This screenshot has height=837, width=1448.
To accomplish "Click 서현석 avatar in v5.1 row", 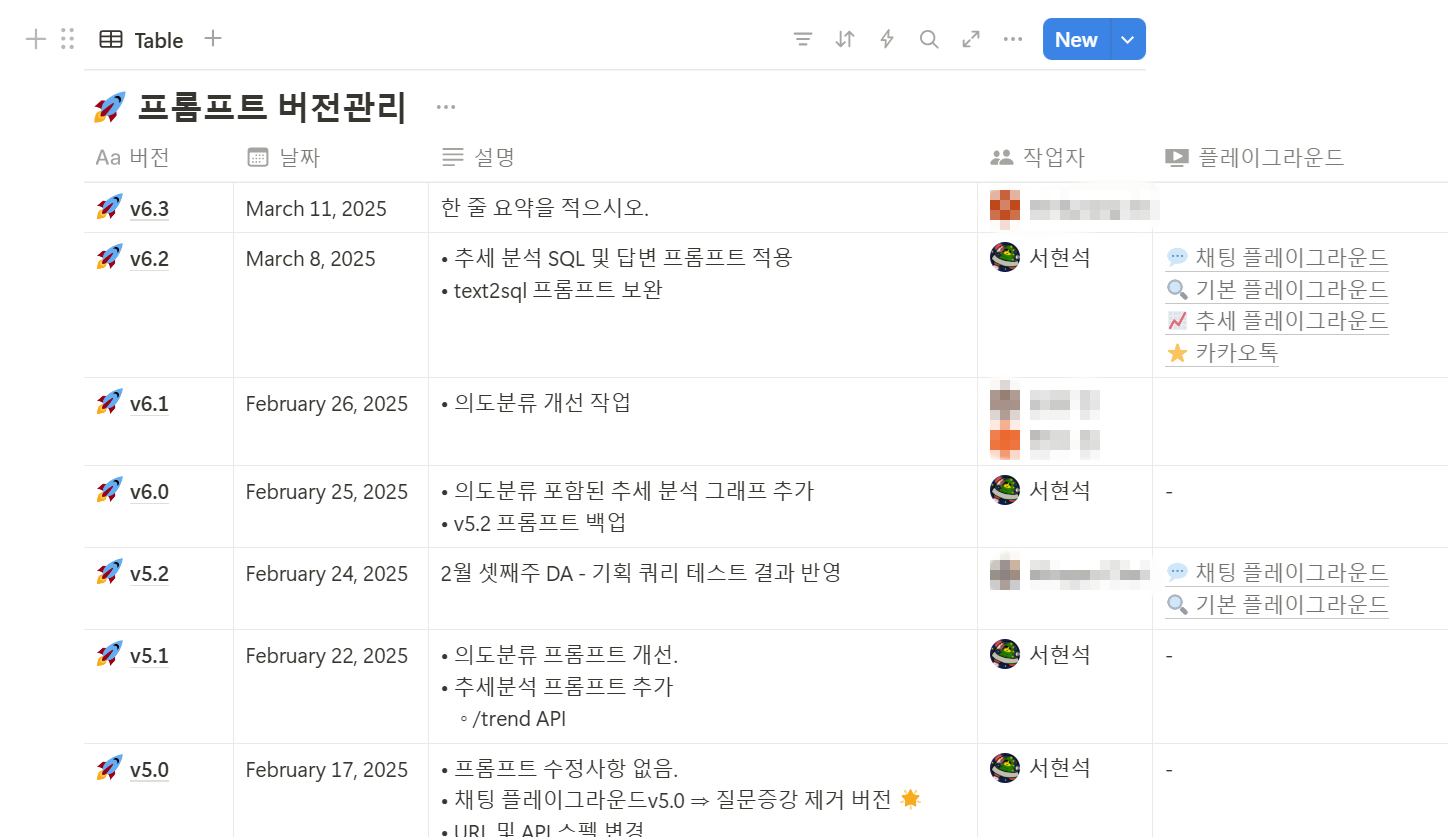I will [x=1004, y=654].
